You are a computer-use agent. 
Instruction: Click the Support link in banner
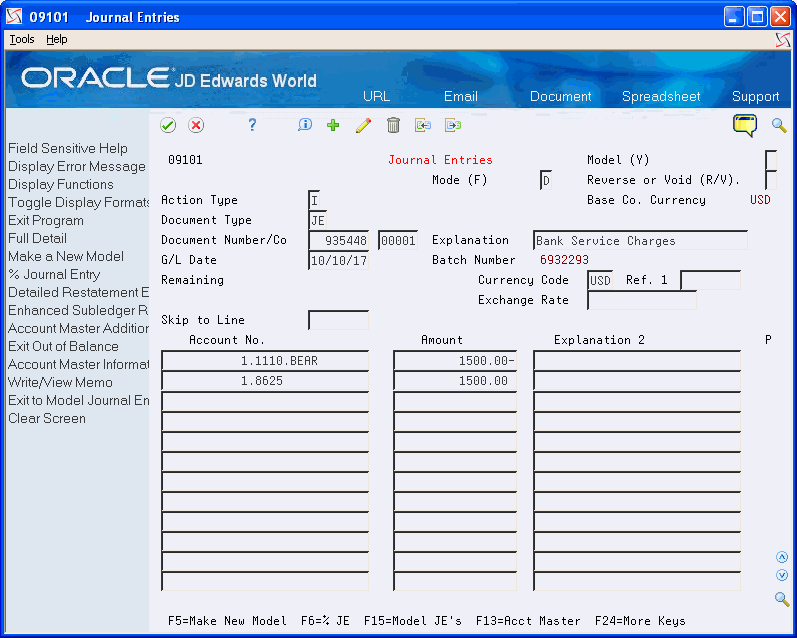[755, 96]
